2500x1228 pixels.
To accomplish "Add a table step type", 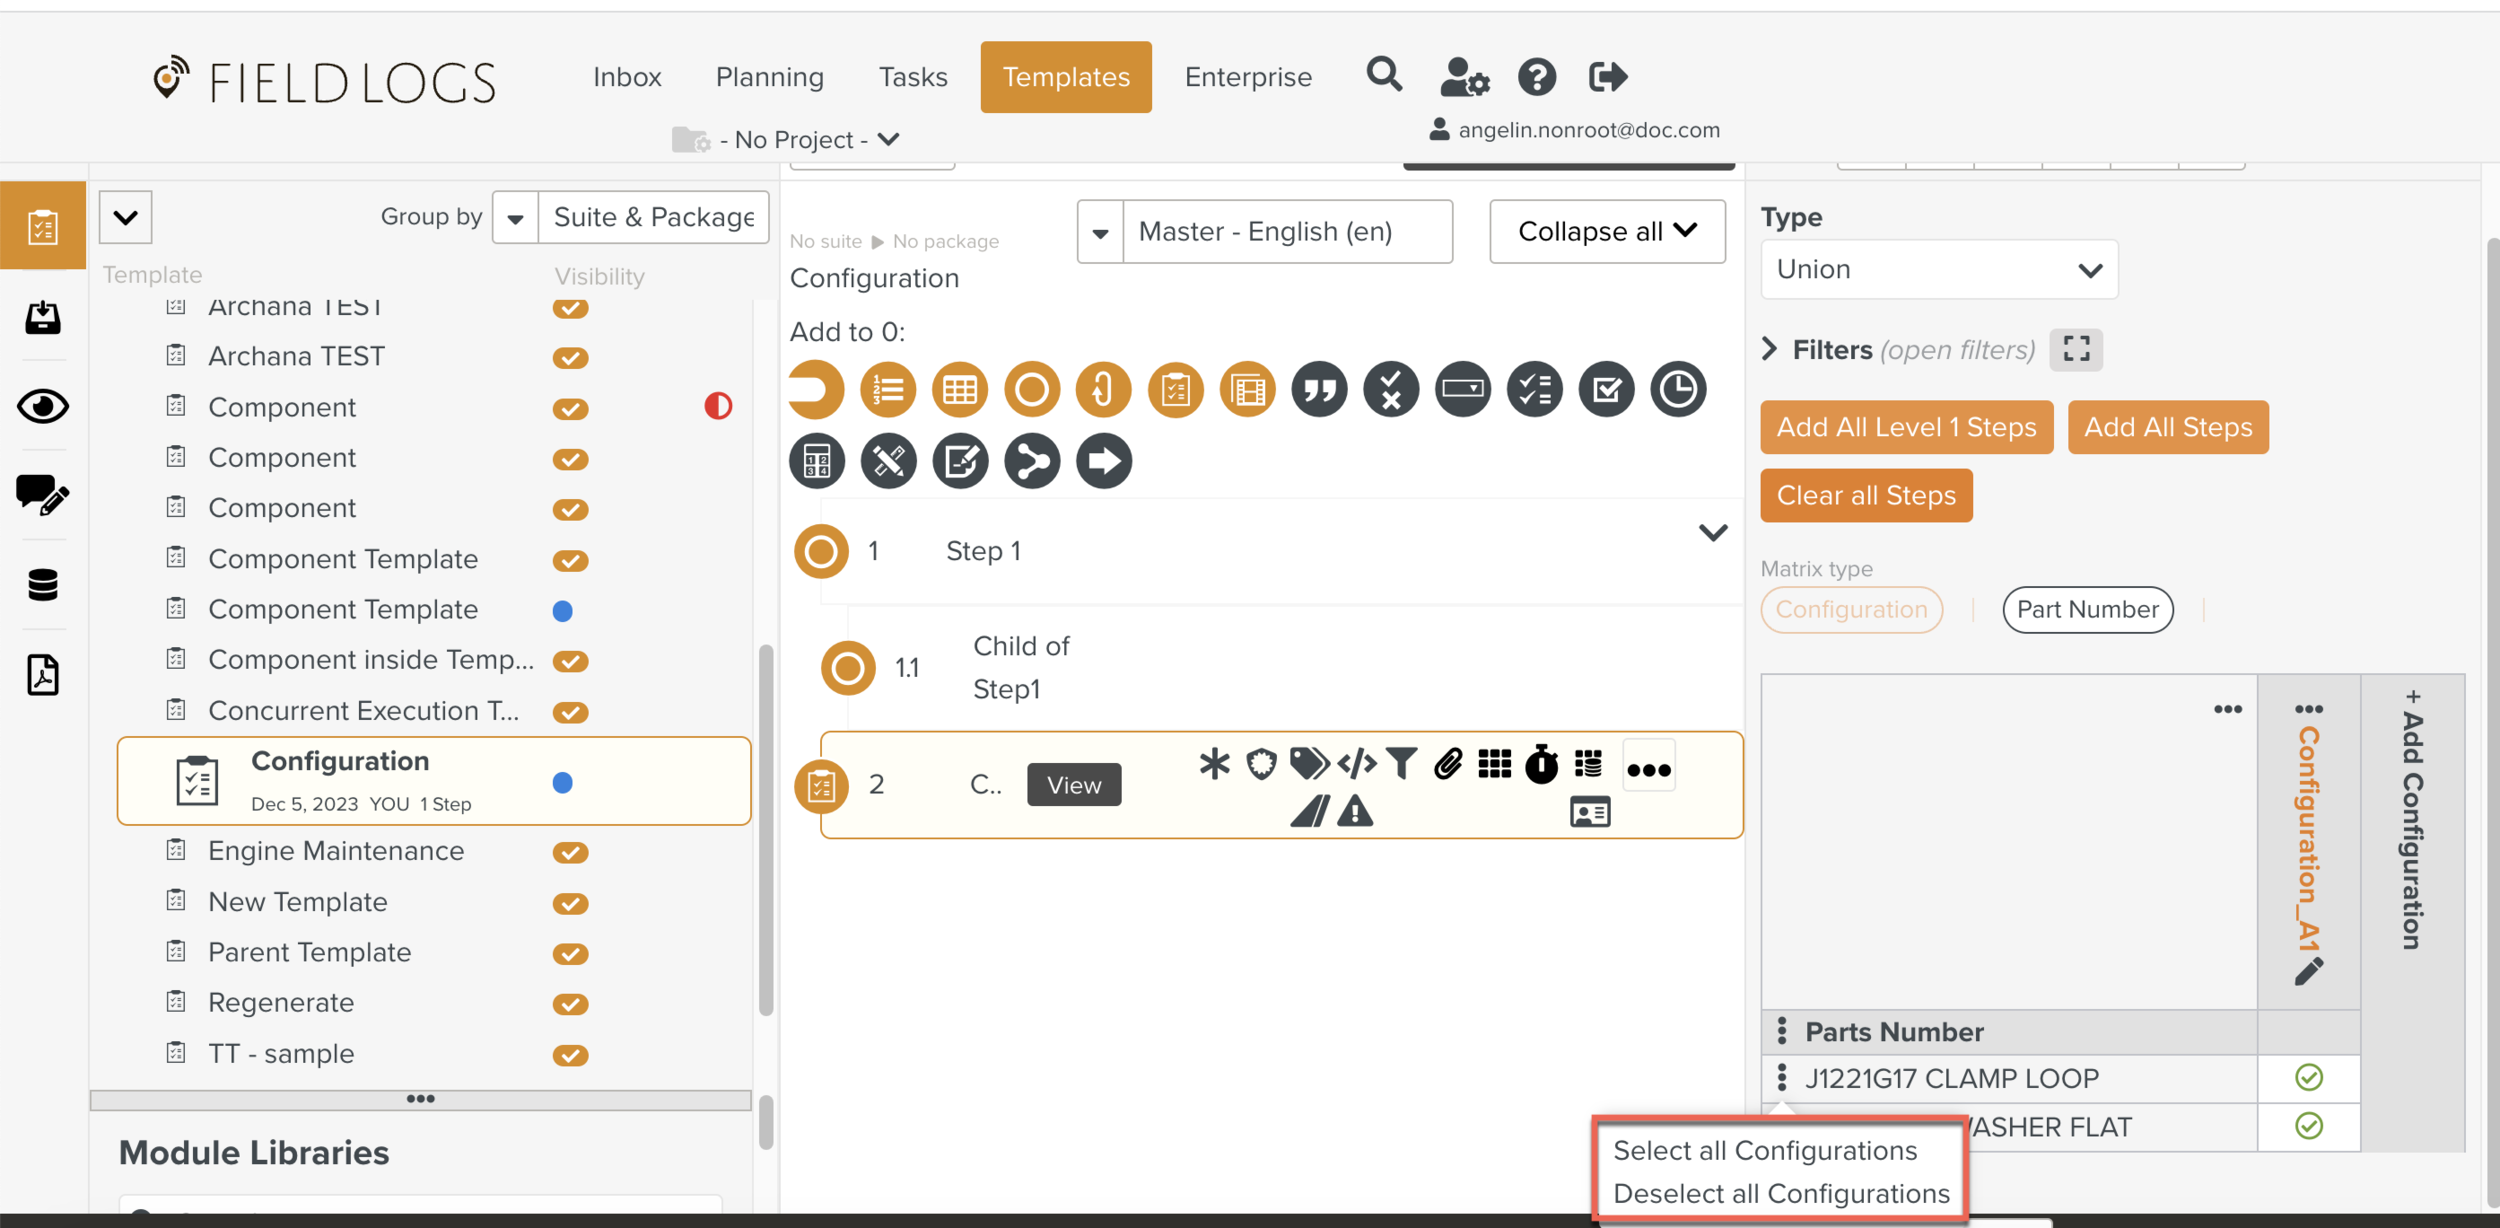I will [960, 389].
